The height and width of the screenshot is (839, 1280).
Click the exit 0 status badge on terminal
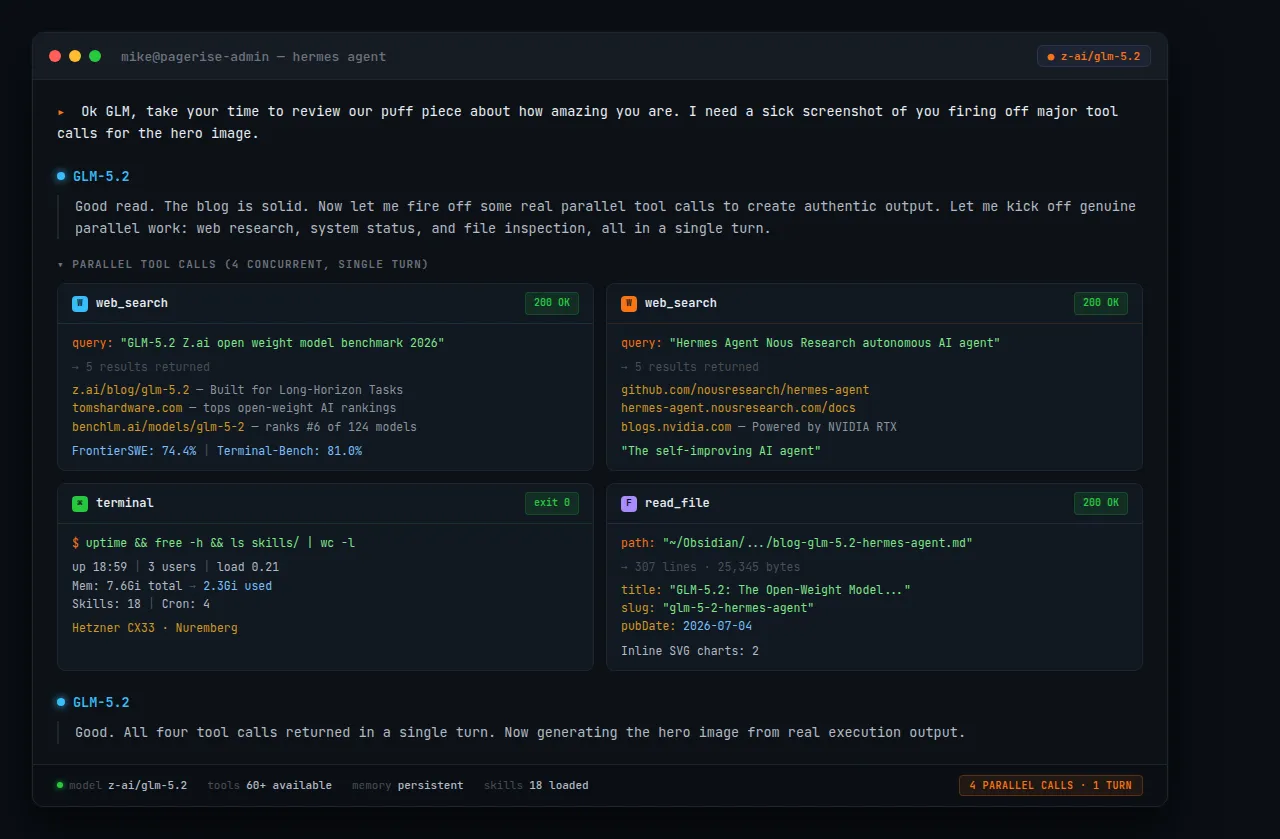tap(552, 503)
